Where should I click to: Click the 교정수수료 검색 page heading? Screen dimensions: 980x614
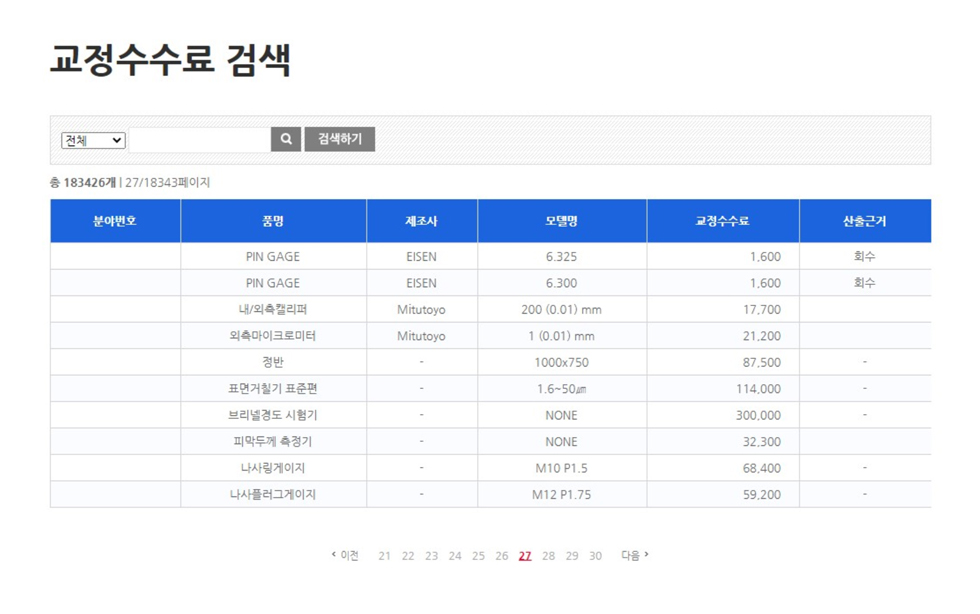click(170, 60)
